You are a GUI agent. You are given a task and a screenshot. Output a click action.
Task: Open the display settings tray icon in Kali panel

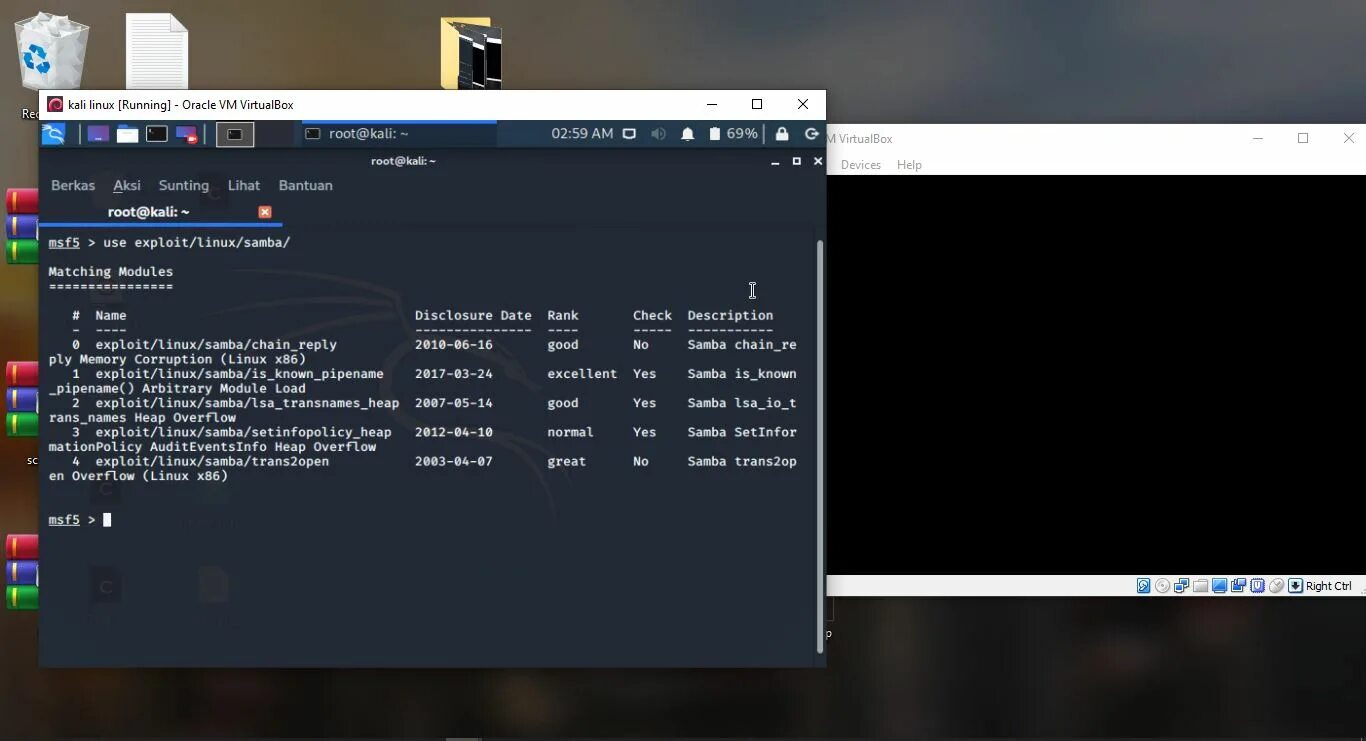point(629,134)
